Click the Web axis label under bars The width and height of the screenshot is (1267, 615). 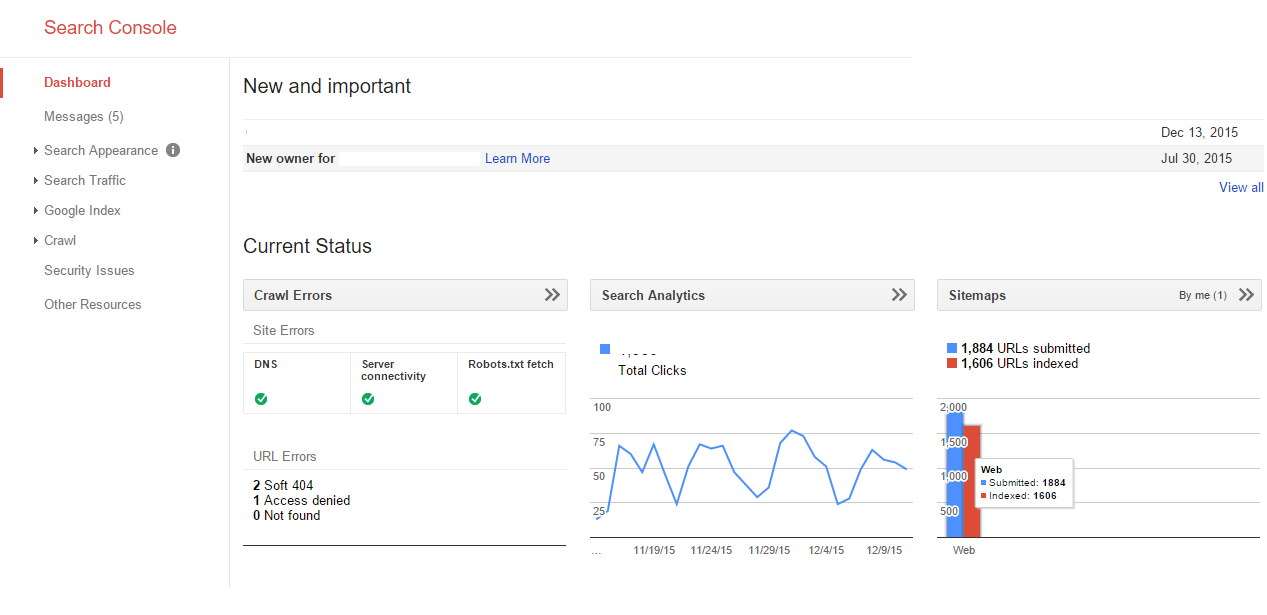964,550
